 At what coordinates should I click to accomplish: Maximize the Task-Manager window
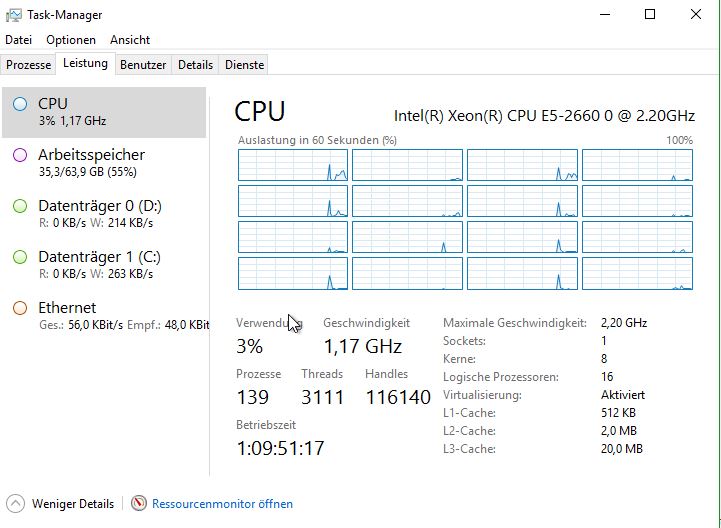[650, 15]
